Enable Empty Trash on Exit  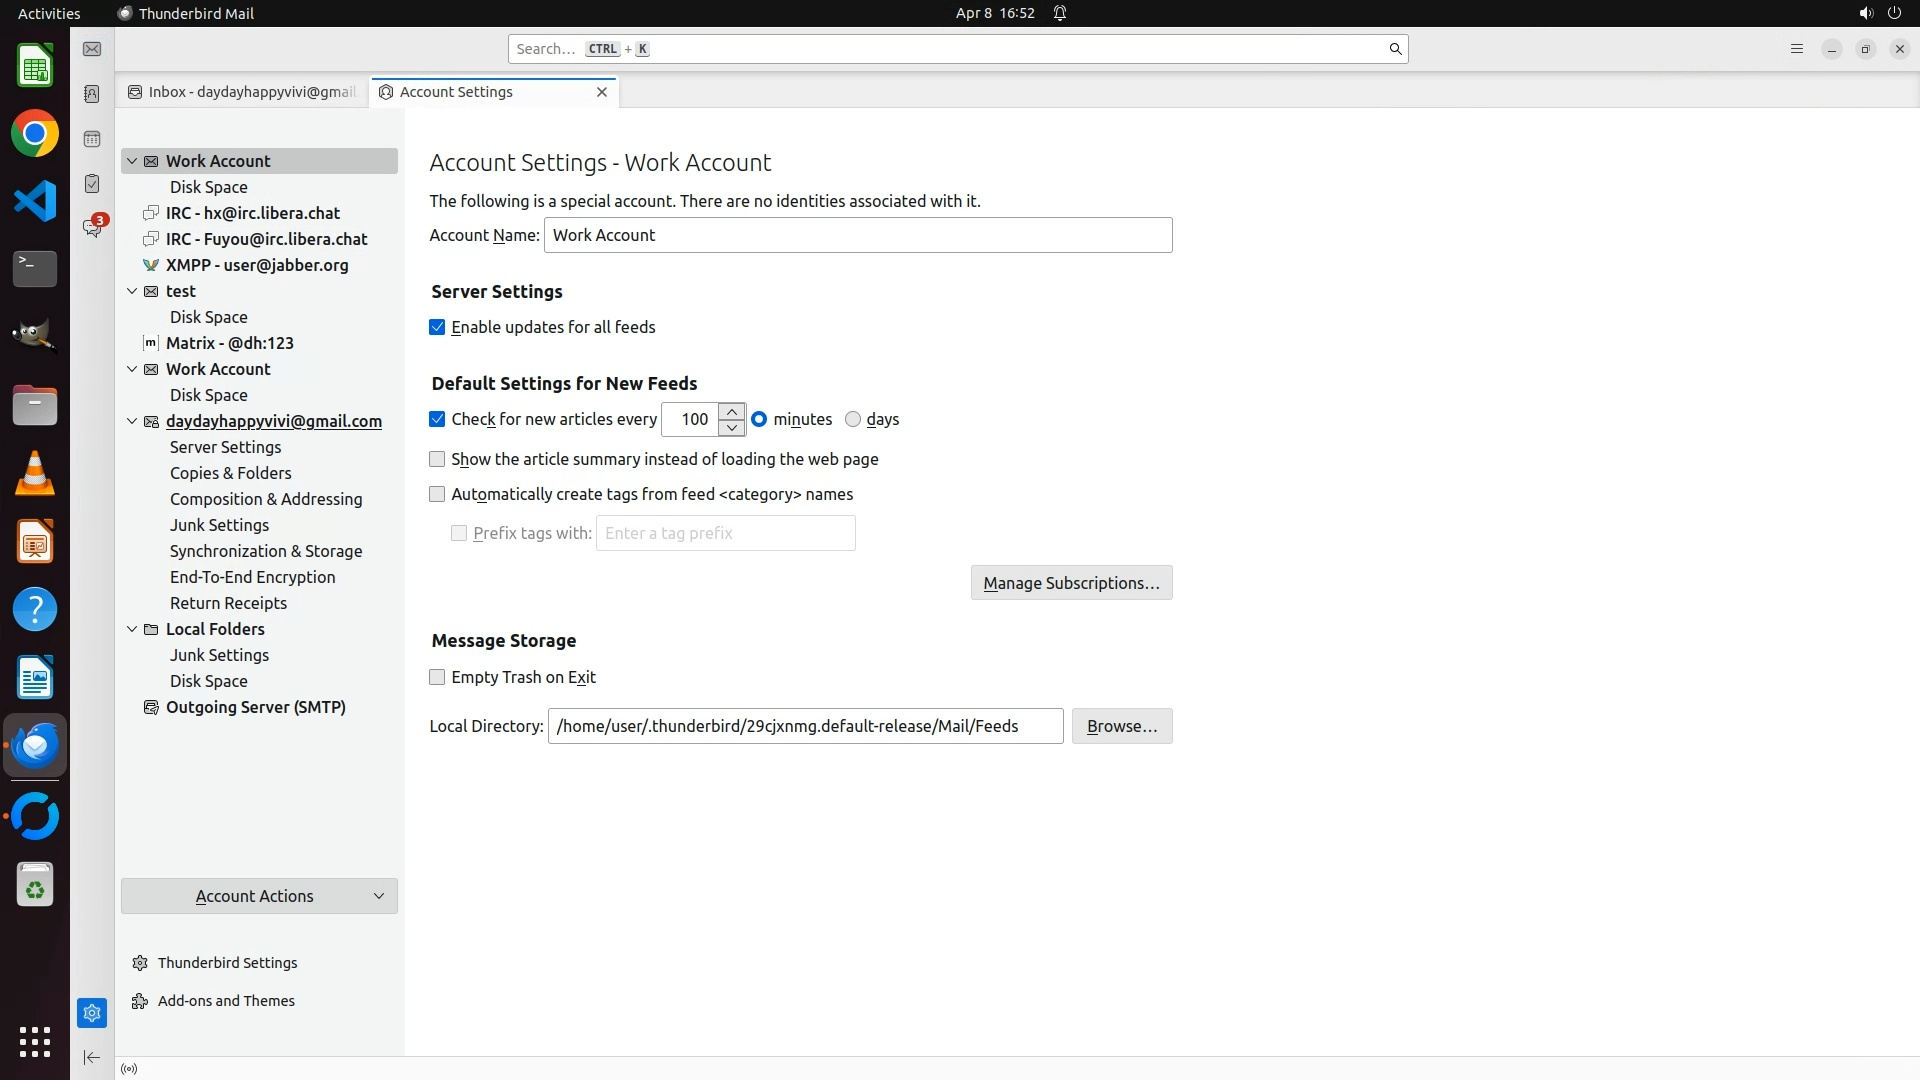437,677
